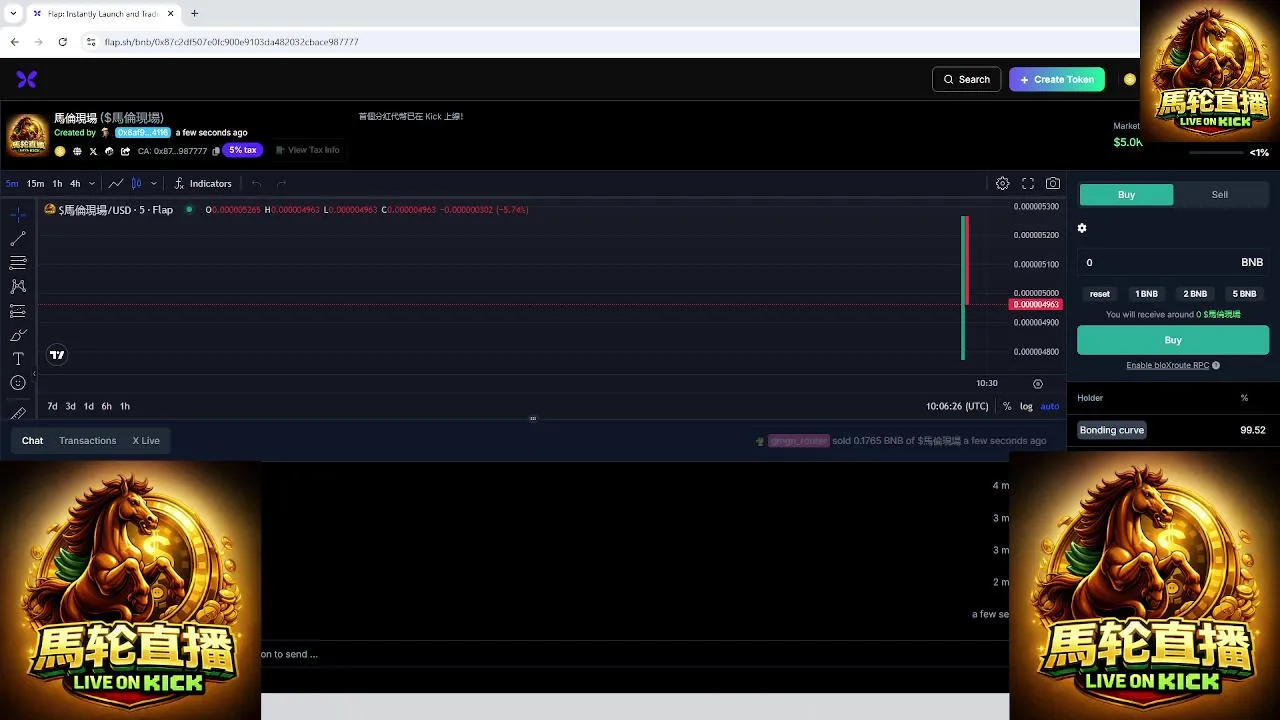Open the Indicators menu
Image resolution: width=1280 pixels, height=720 pixels.
click(202, 183)
